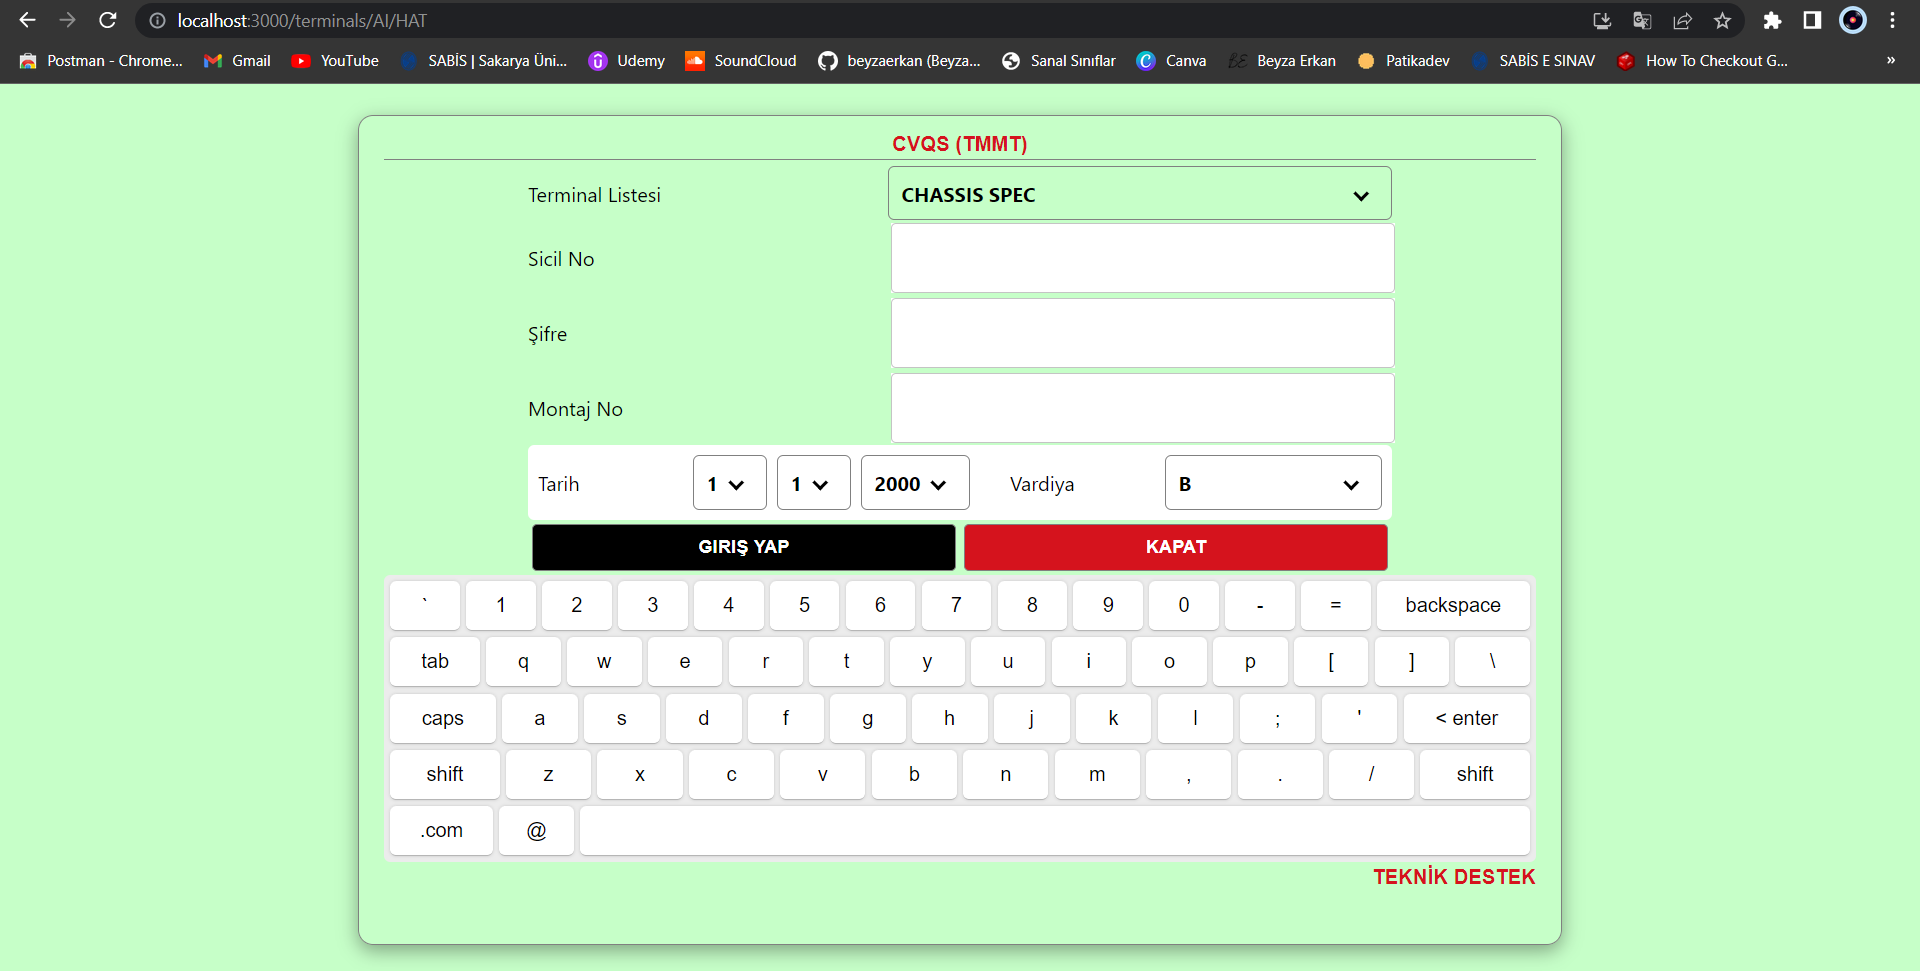Open the translate page icon

pyautogui.click(x=1642, y=20)
